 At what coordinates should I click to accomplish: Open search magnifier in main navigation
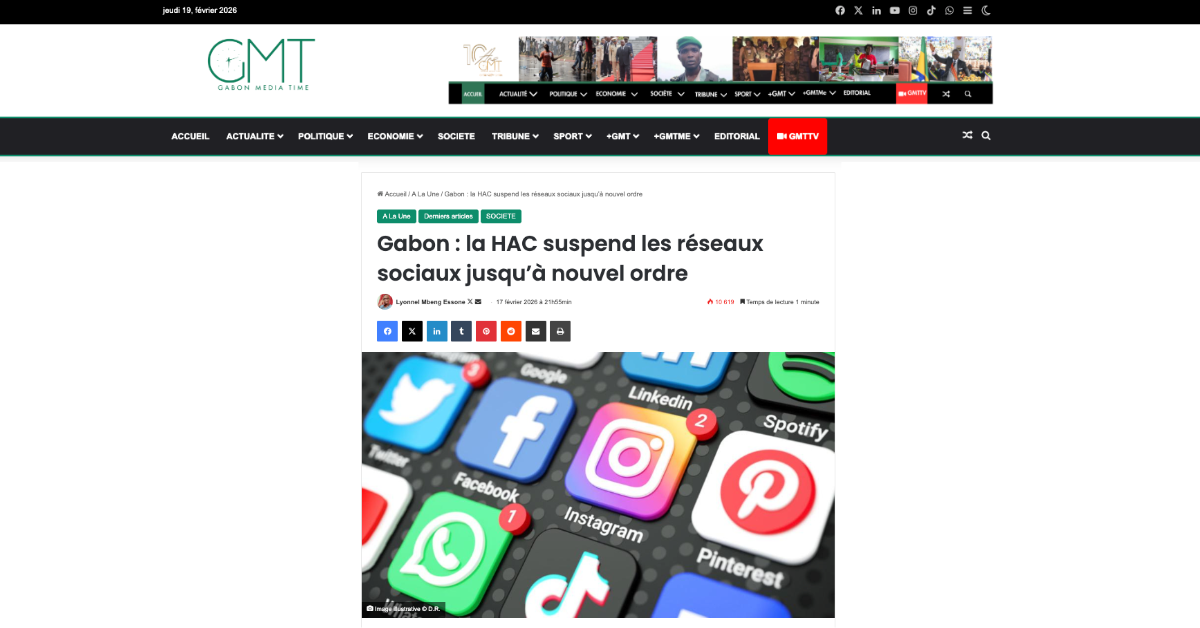986,136
